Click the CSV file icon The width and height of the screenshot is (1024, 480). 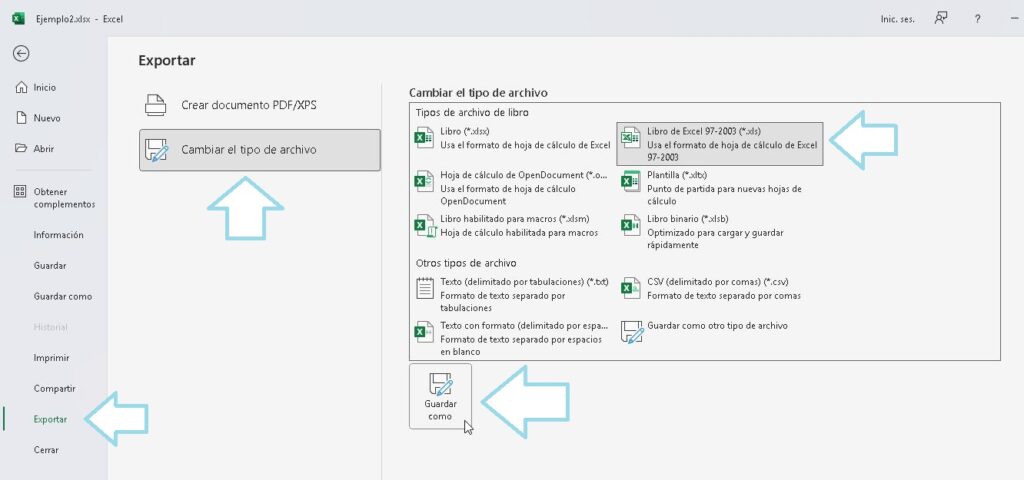[x=630, y=289]
